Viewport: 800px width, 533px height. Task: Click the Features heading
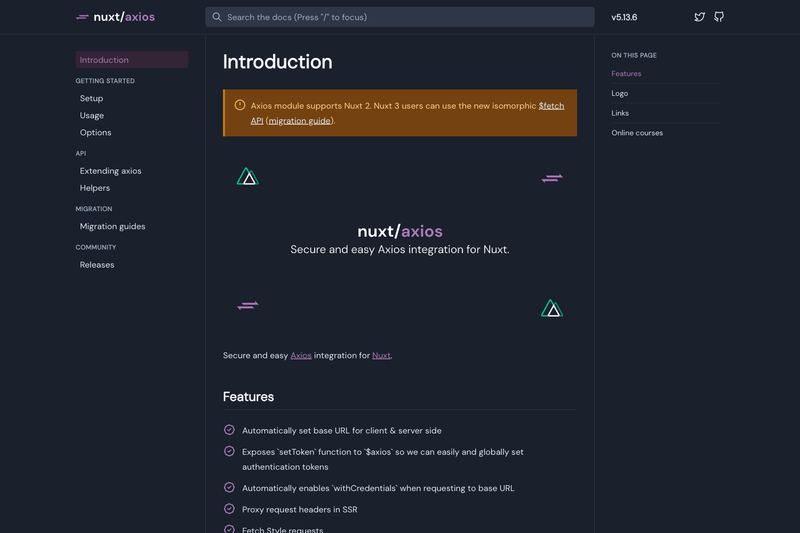tap(248, 397)
